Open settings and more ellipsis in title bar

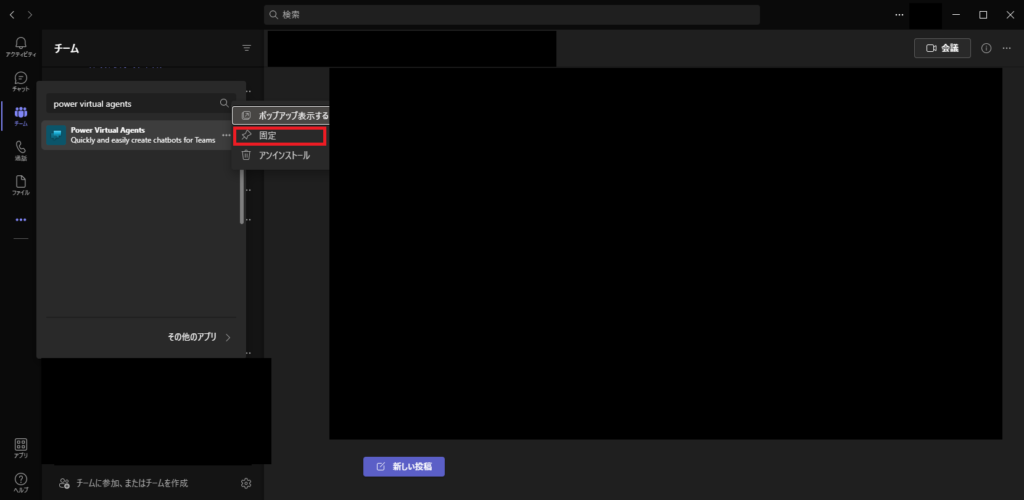click(899, 14)
